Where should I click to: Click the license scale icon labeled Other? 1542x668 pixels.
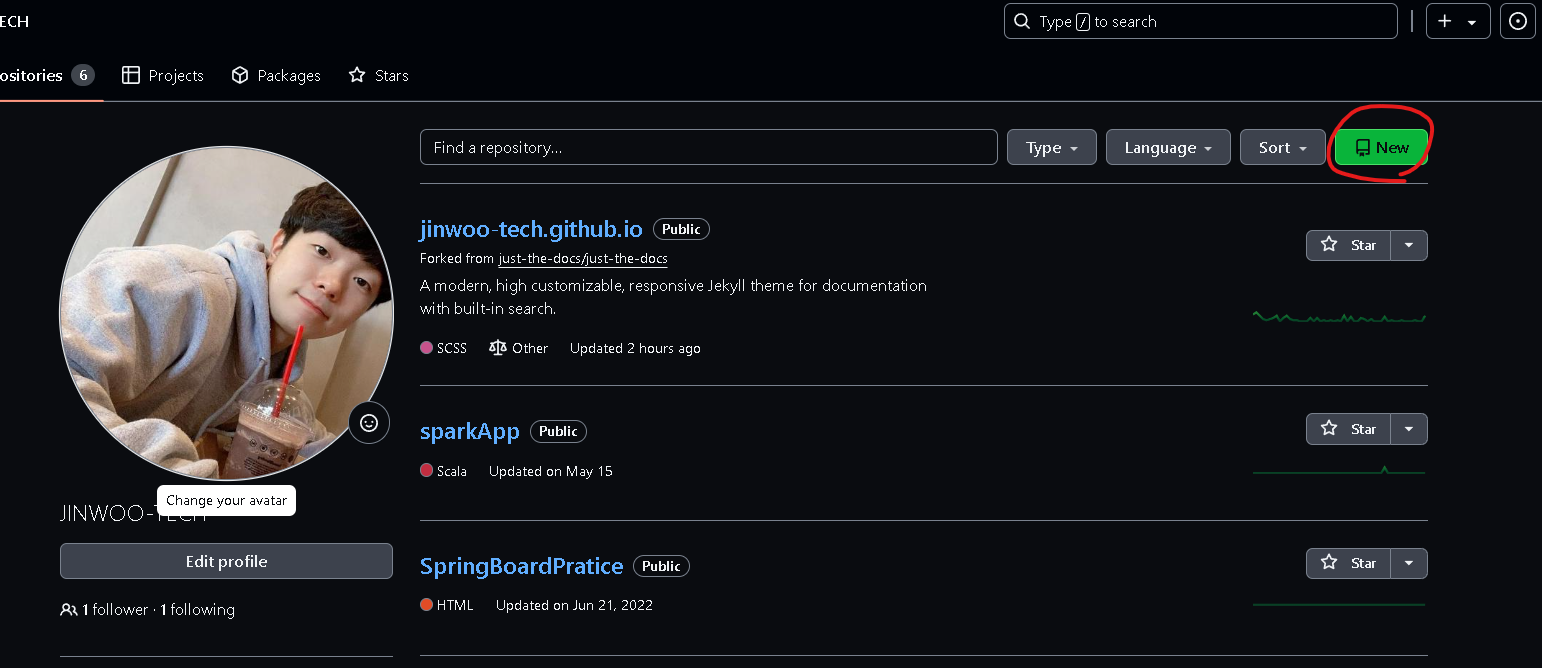coord(498,348)
